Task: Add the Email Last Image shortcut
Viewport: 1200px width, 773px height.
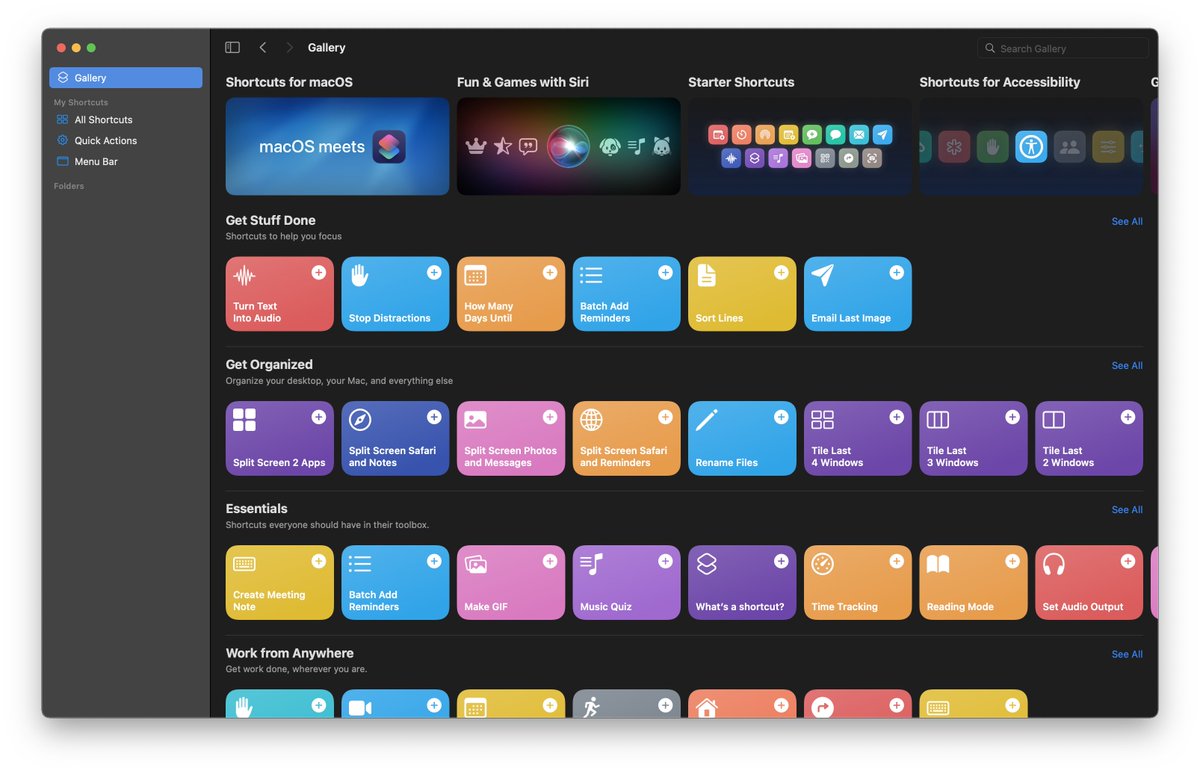Action: point(897,272)
